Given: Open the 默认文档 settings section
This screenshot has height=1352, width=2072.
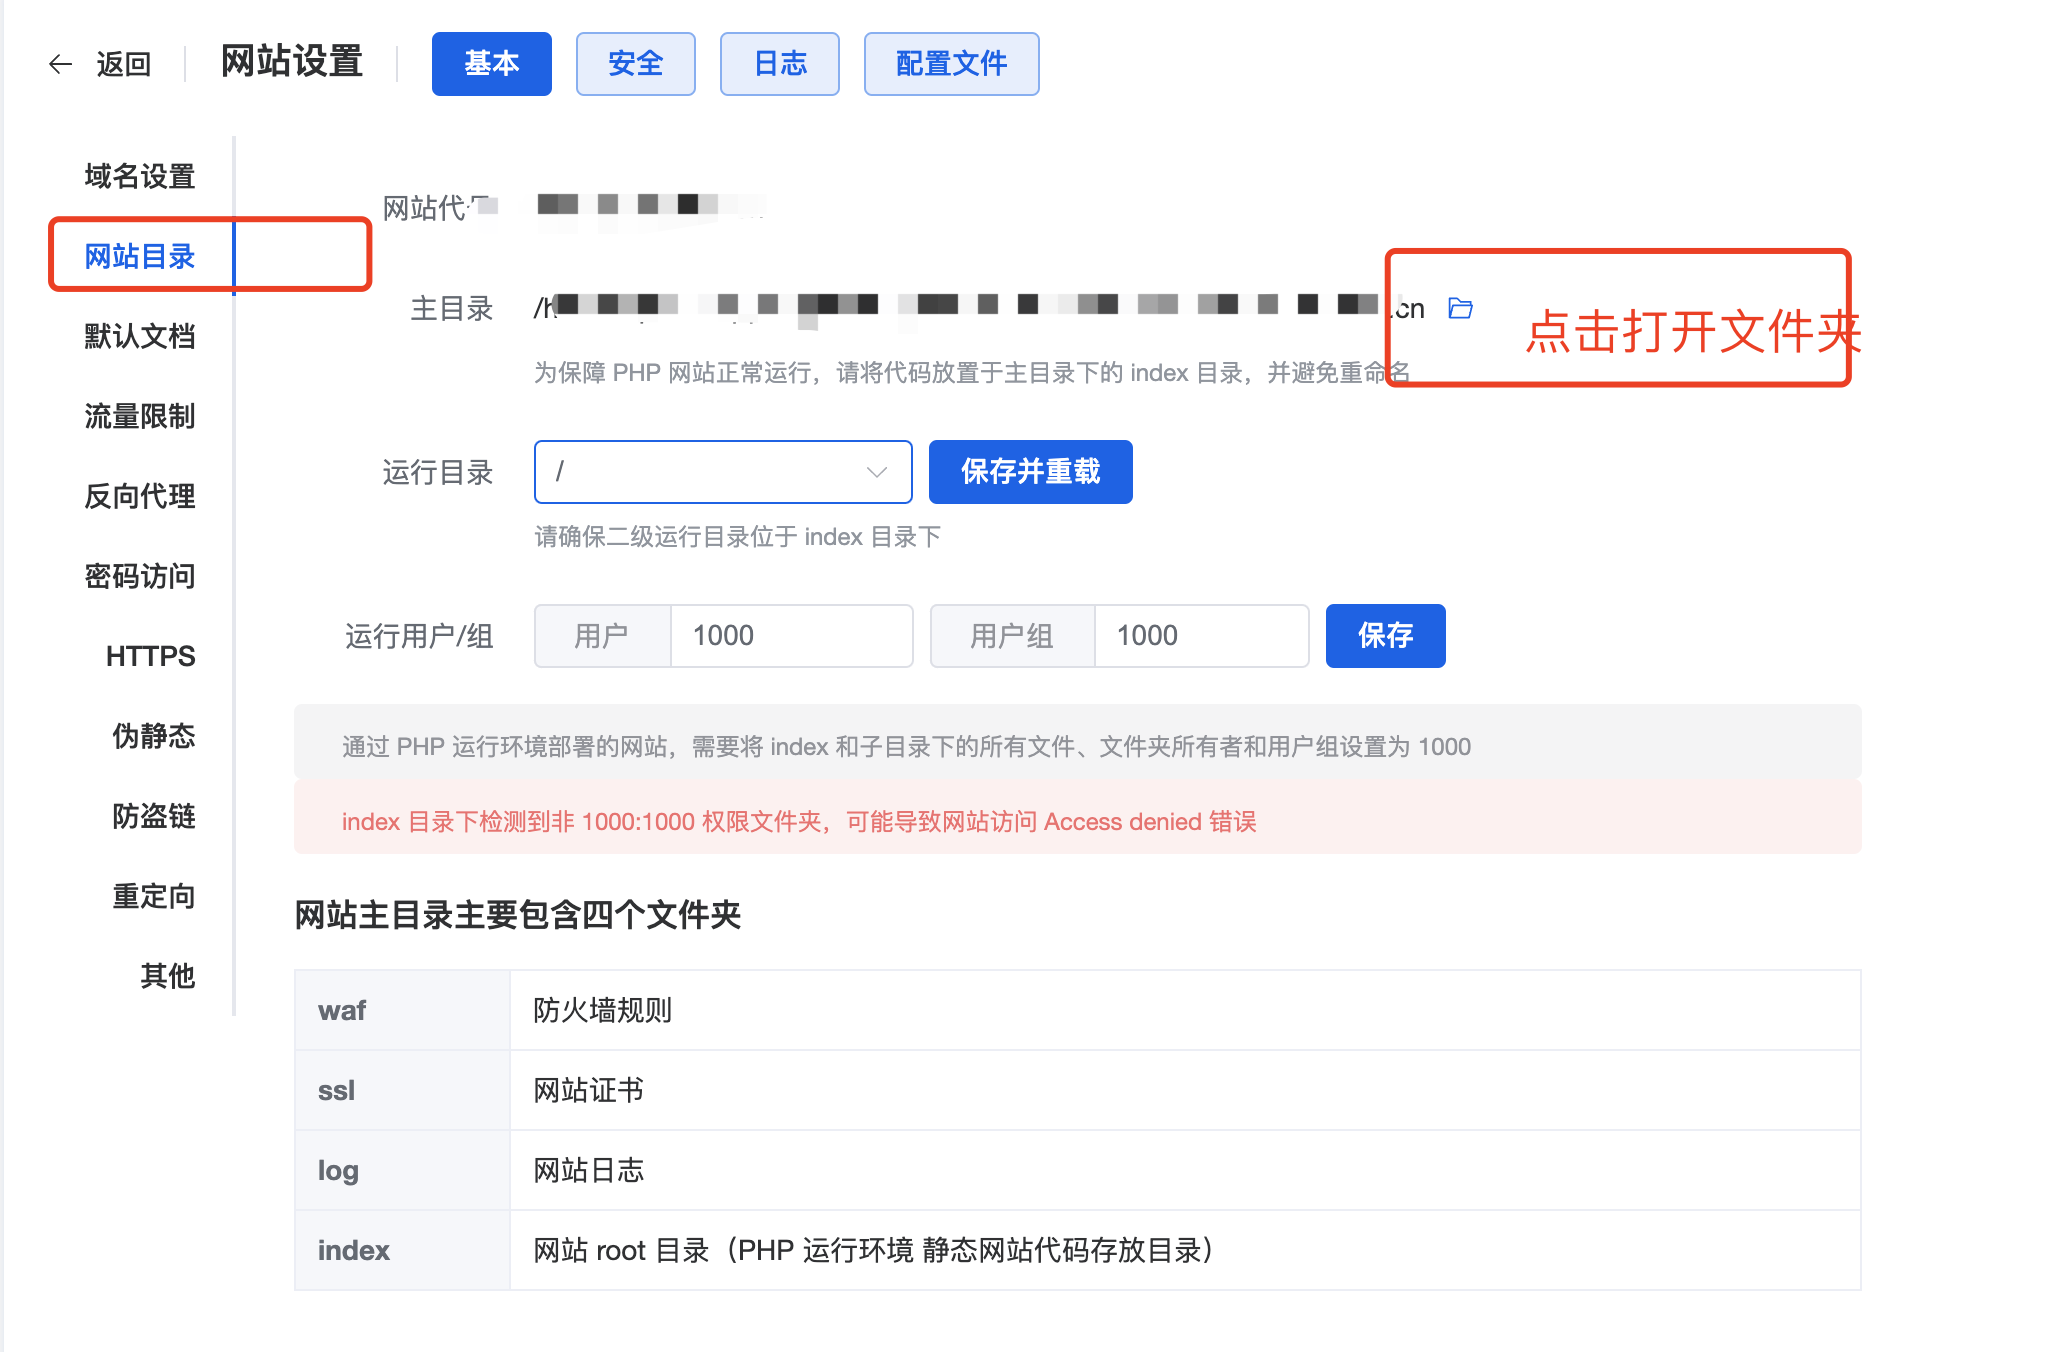Looking at the screenshot, I should tap(139, 336).
